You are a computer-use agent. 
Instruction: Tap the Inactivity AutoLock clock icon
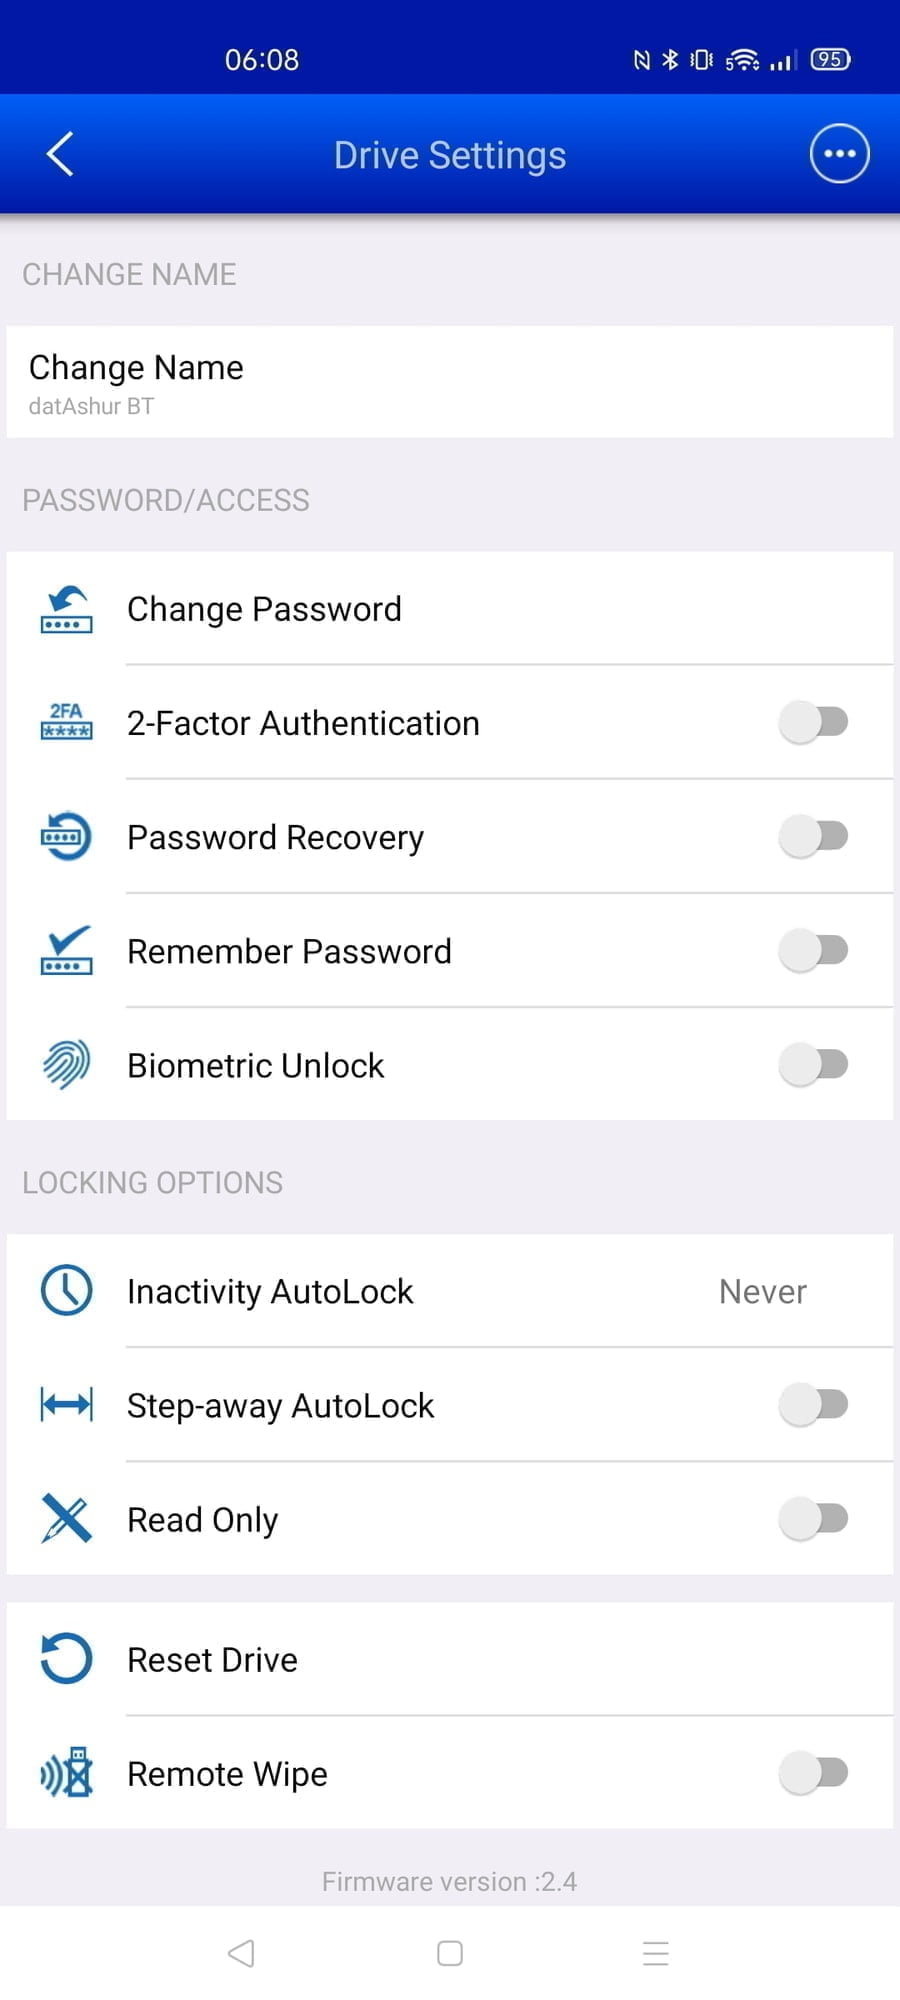click(x=66, y=1290)
